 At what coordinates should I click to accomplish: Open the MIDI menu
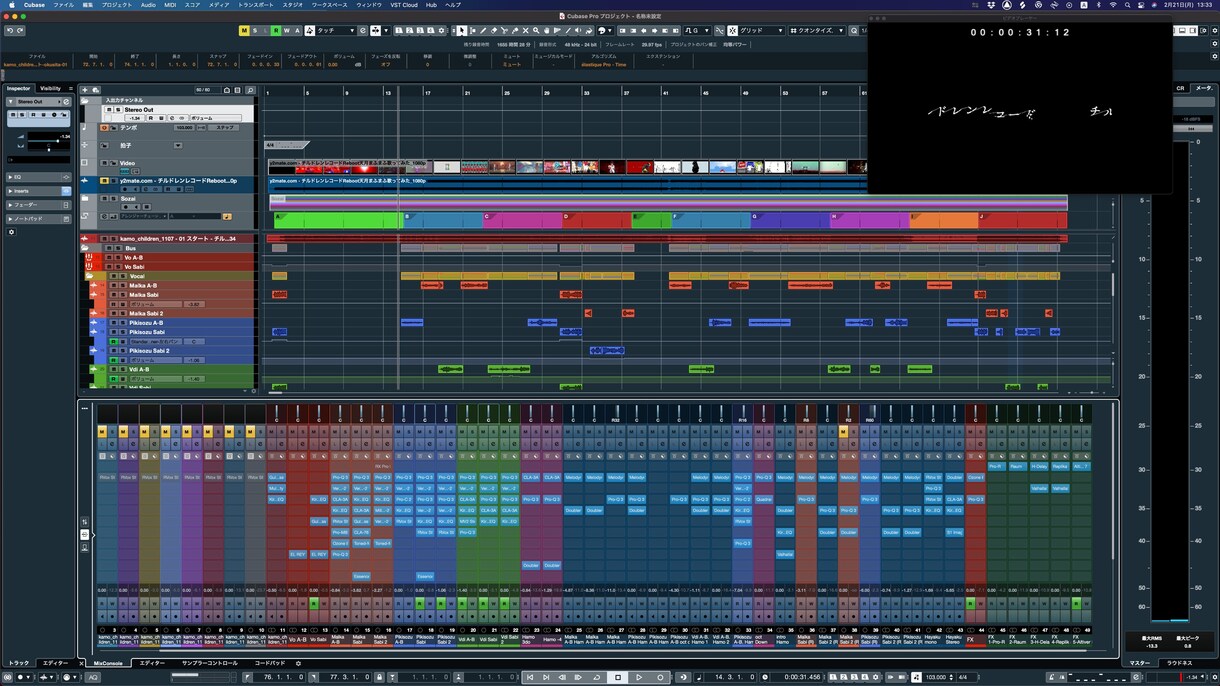[170, 5]
